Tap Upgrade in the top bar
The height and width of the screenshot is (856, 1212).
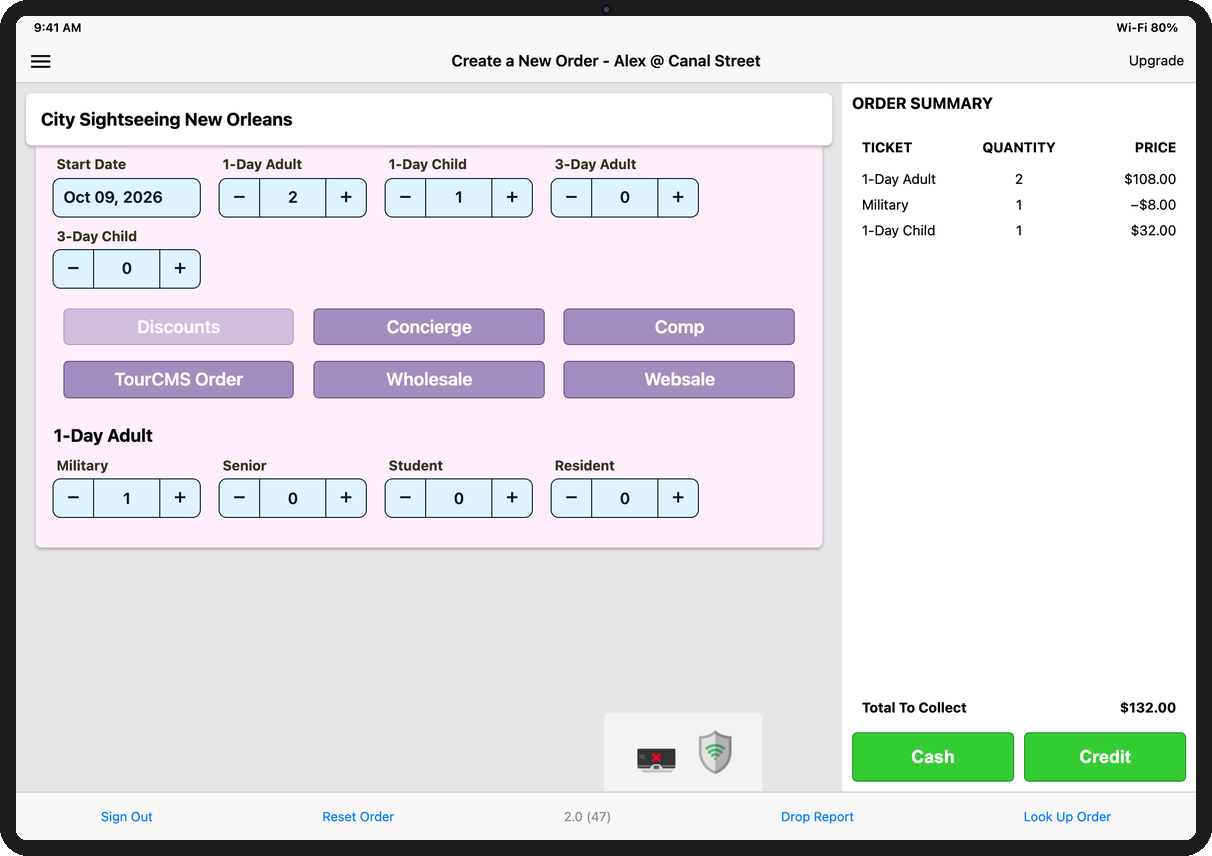[1156, 61]
